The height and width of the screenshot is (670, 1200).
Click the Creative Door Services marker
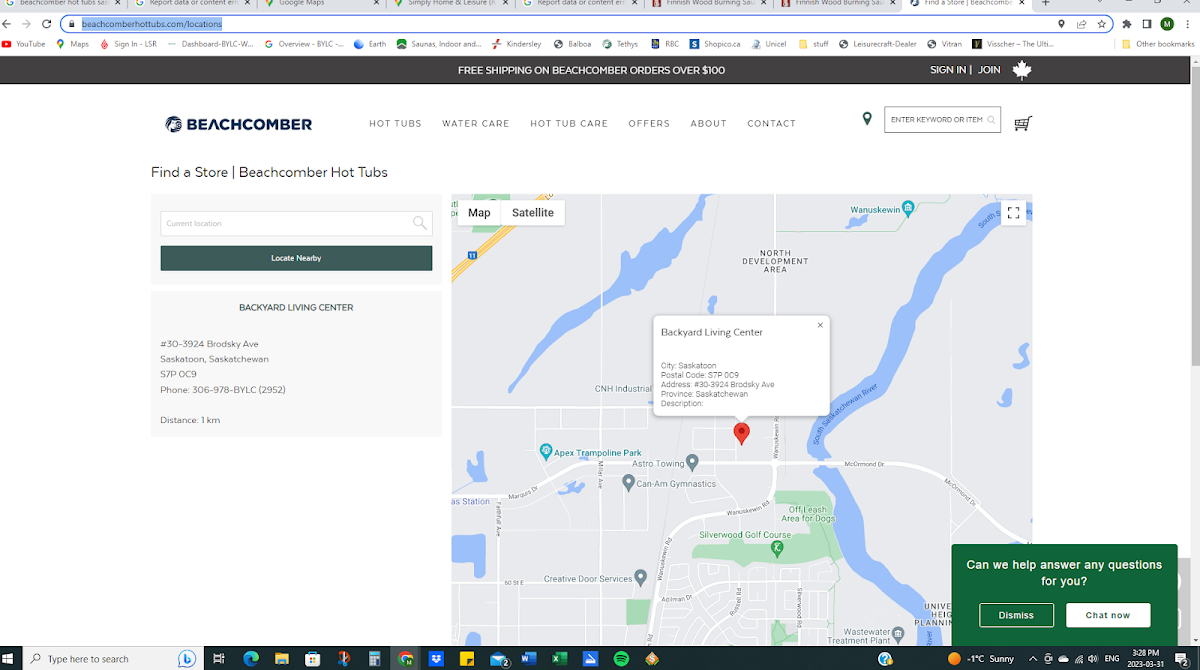click(x=641, y=578)
